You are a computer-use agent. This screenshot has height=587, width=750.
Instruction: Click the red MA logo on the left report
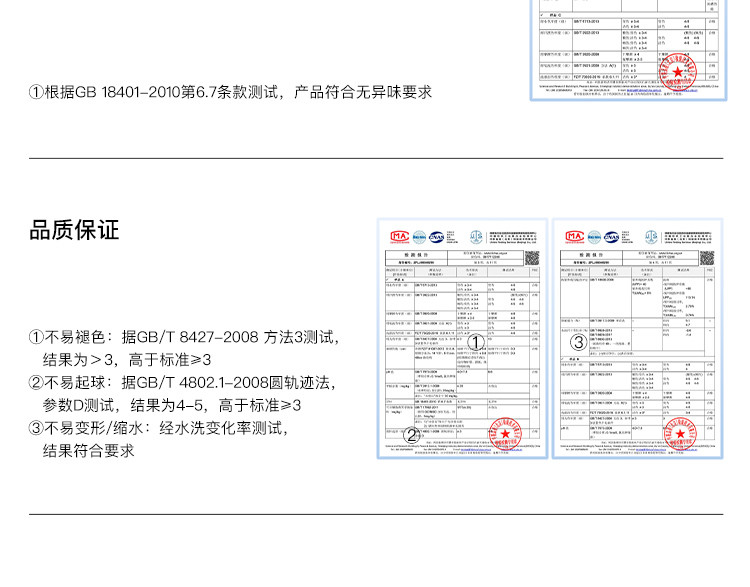[x=396, y=236]
